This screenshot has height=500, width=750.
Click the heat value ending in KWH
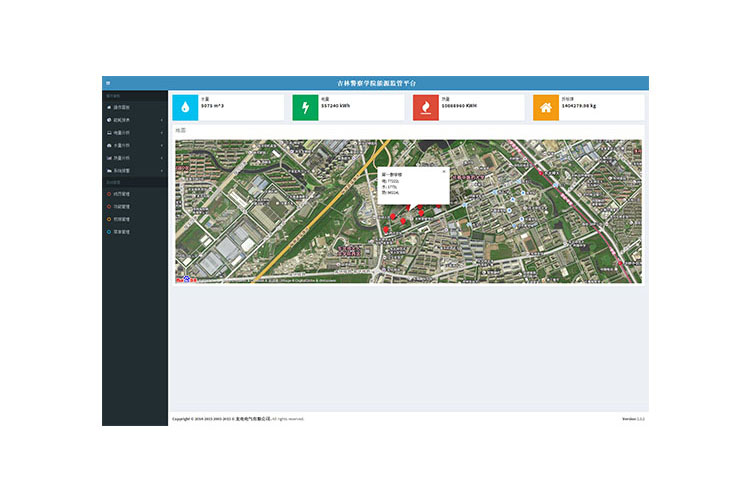click(x=459, y=106)
